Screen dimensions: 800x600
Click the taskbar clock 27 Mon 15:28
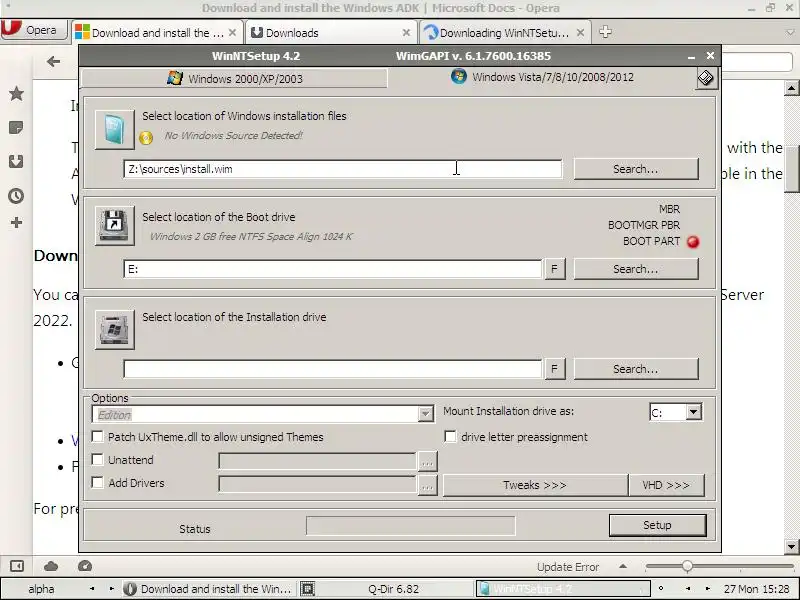click(x=757, y=589)
